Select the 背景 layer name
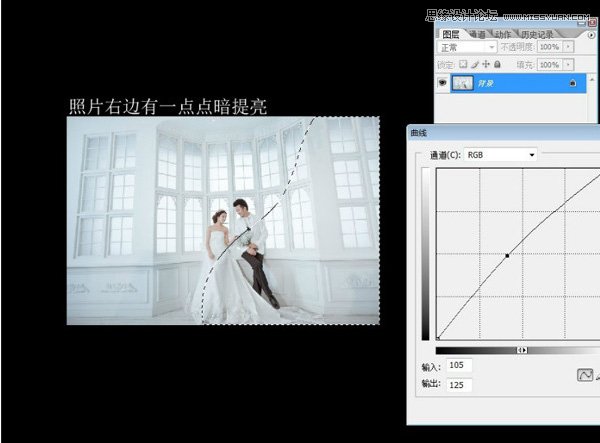The height and width of the screenshot is (443, 600). [485, 83]
